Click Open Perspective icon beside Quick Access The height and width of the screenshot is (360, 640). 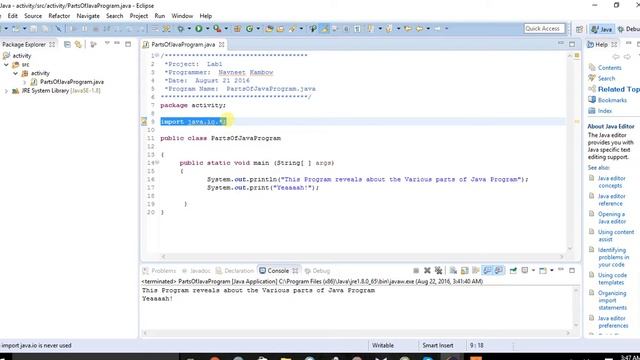(x=579, y=29)
